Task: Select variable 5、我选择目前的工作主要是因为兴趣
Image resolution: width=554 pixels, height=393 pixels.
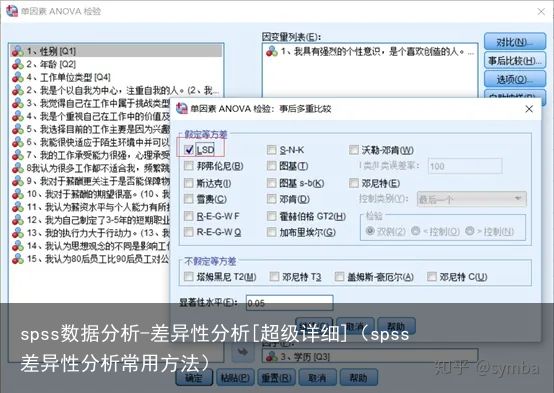Action: point(90,129)
